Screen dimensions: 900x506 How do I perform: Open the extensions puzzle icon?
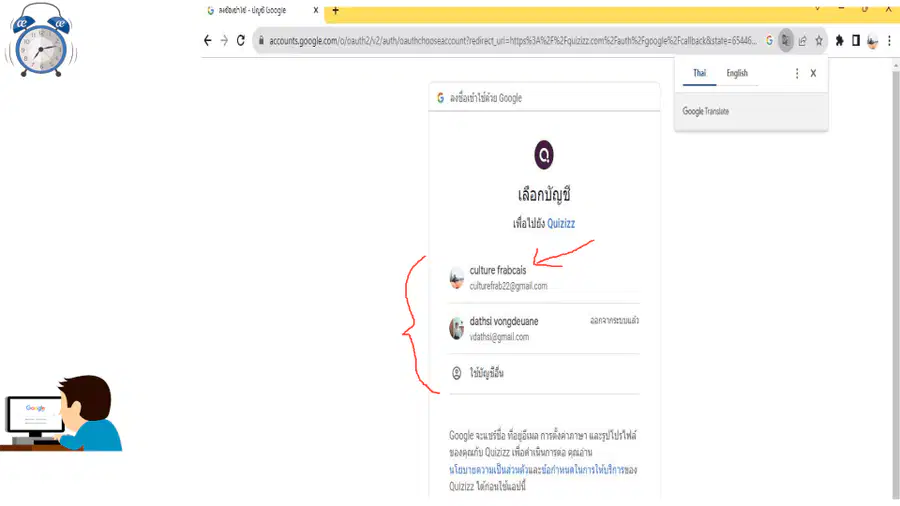[839, 41]
